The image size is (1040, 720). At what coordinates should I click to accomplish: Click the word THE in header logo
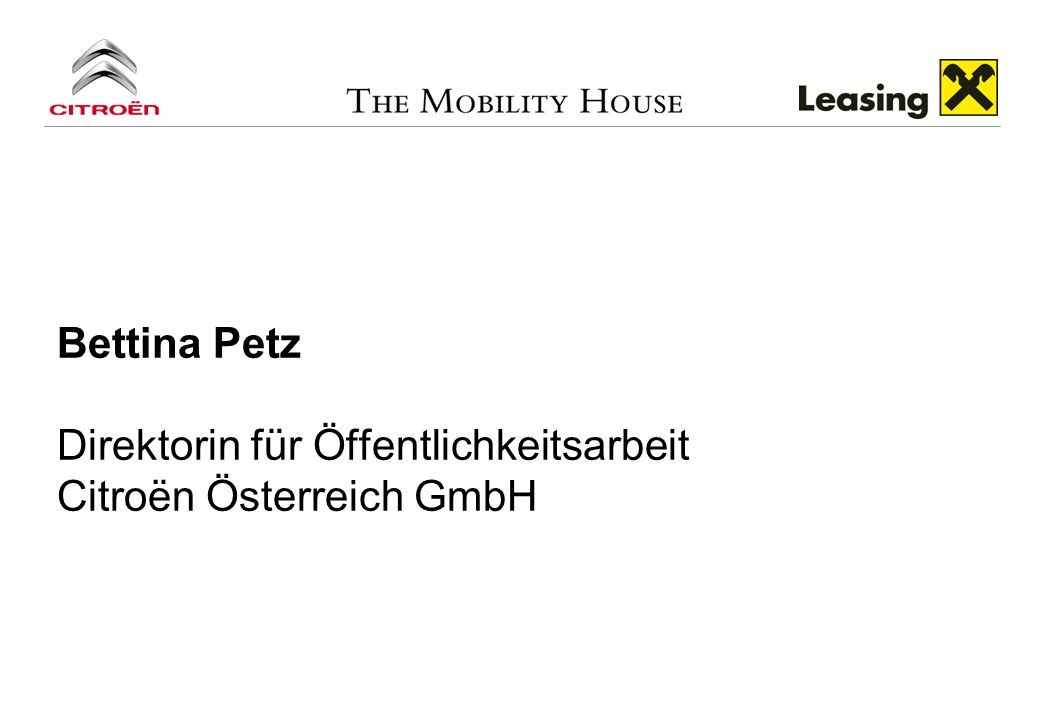coord(377,101)
